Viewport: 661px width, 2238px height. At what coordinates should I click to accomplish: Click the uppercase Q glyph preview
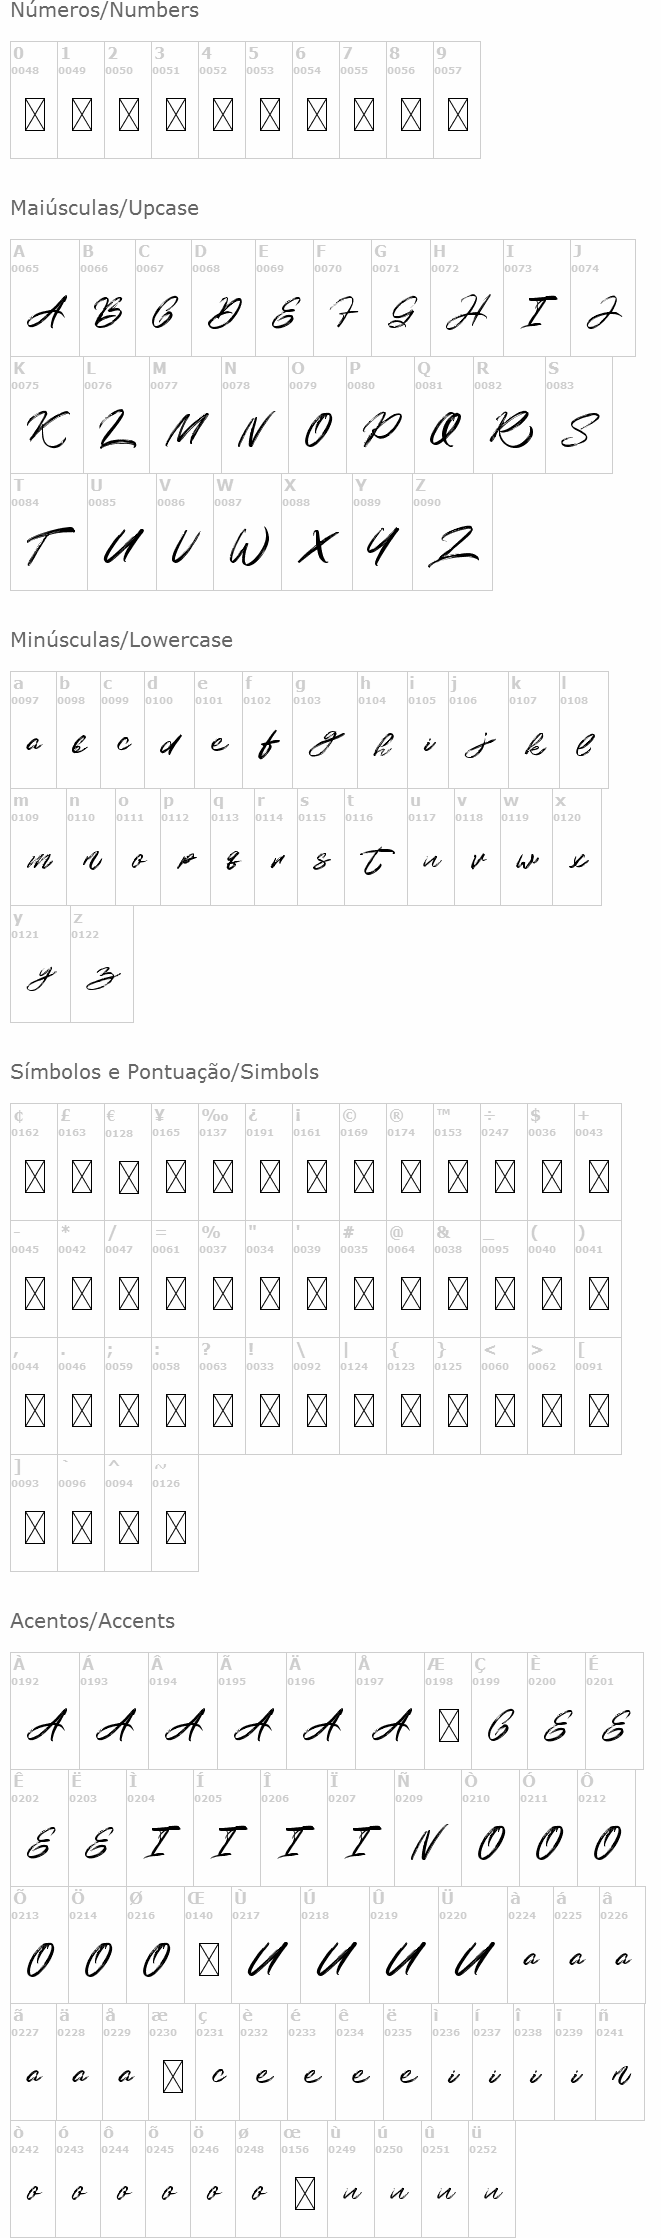(444, 431)
